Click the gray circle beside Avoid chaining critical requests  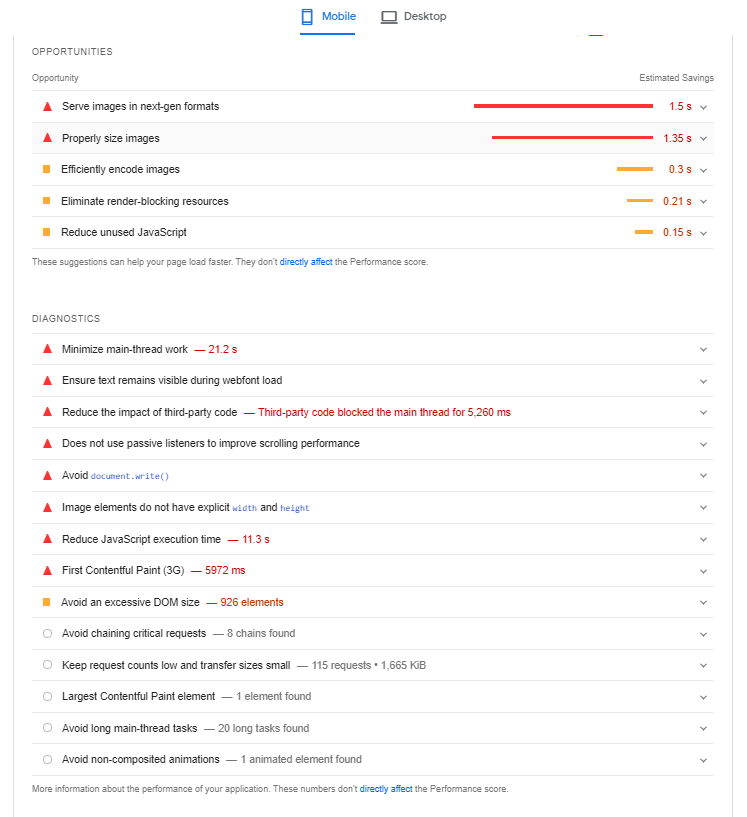click(47, 633)
